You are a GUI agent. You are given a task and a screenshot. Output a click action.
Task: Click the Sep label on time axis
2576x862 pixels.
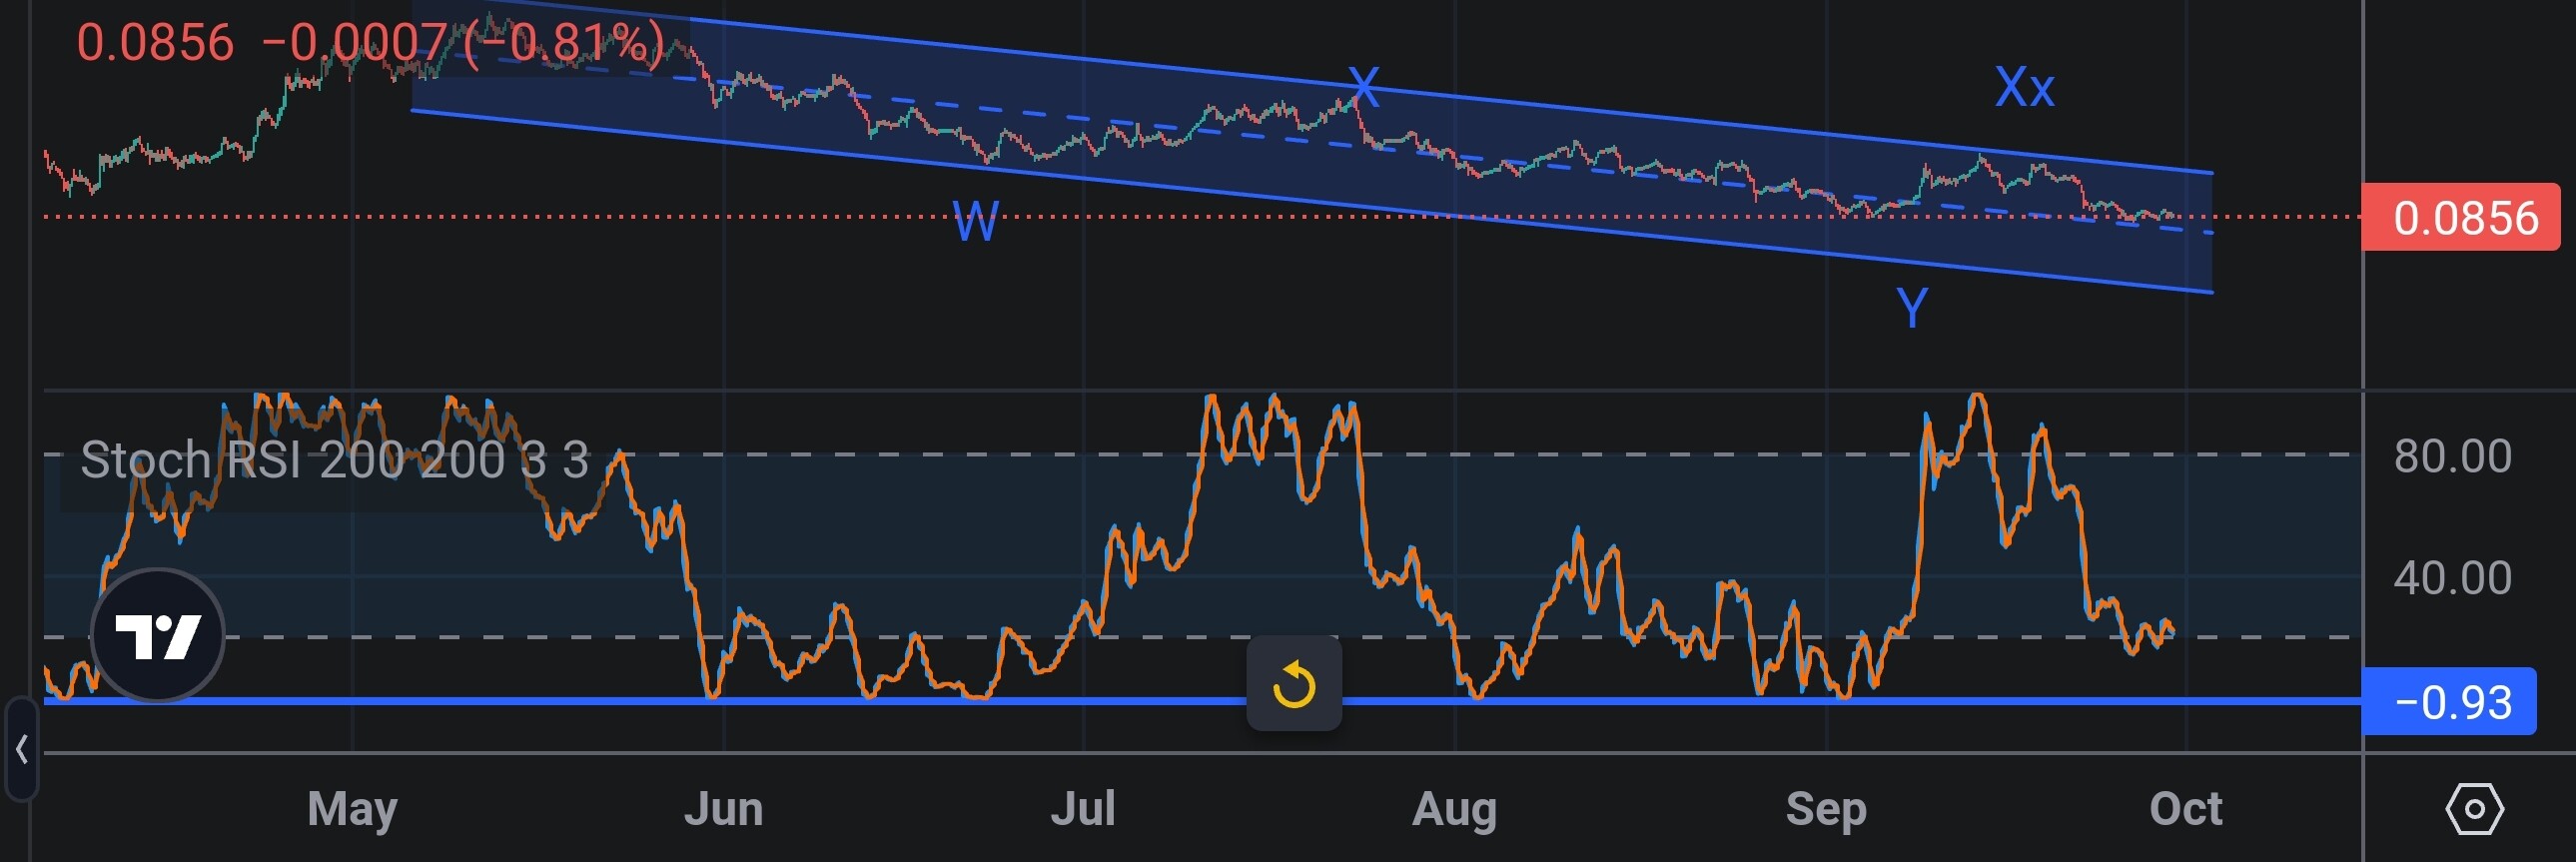[1825, 808]
